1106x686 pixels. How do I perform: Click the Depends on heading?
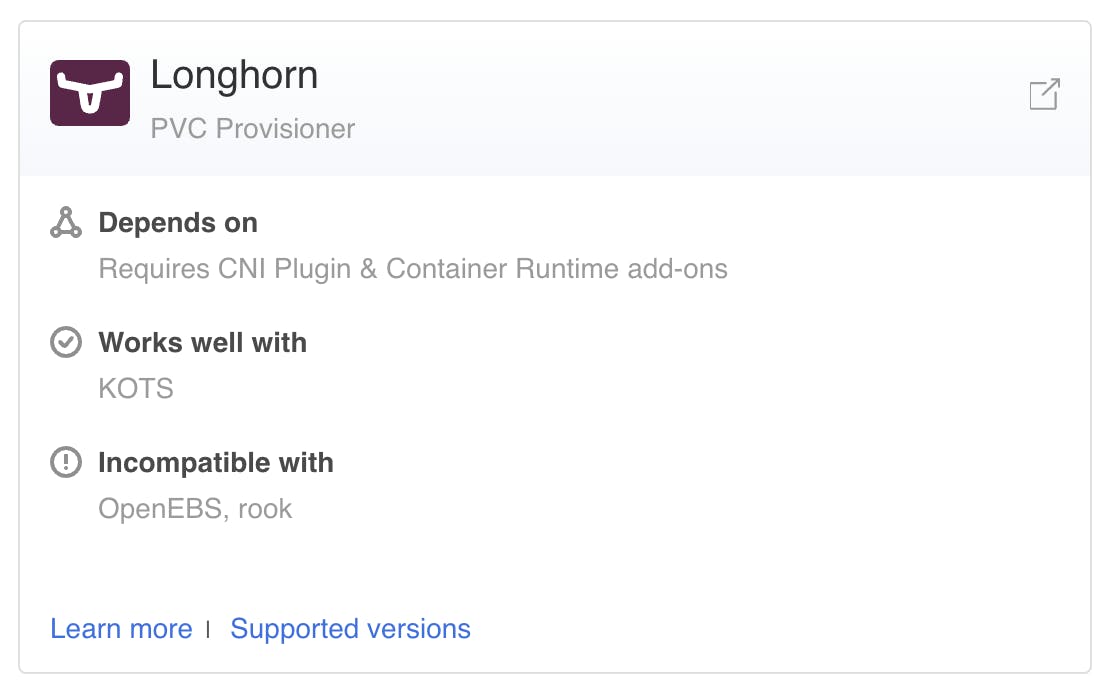(178, 223)
